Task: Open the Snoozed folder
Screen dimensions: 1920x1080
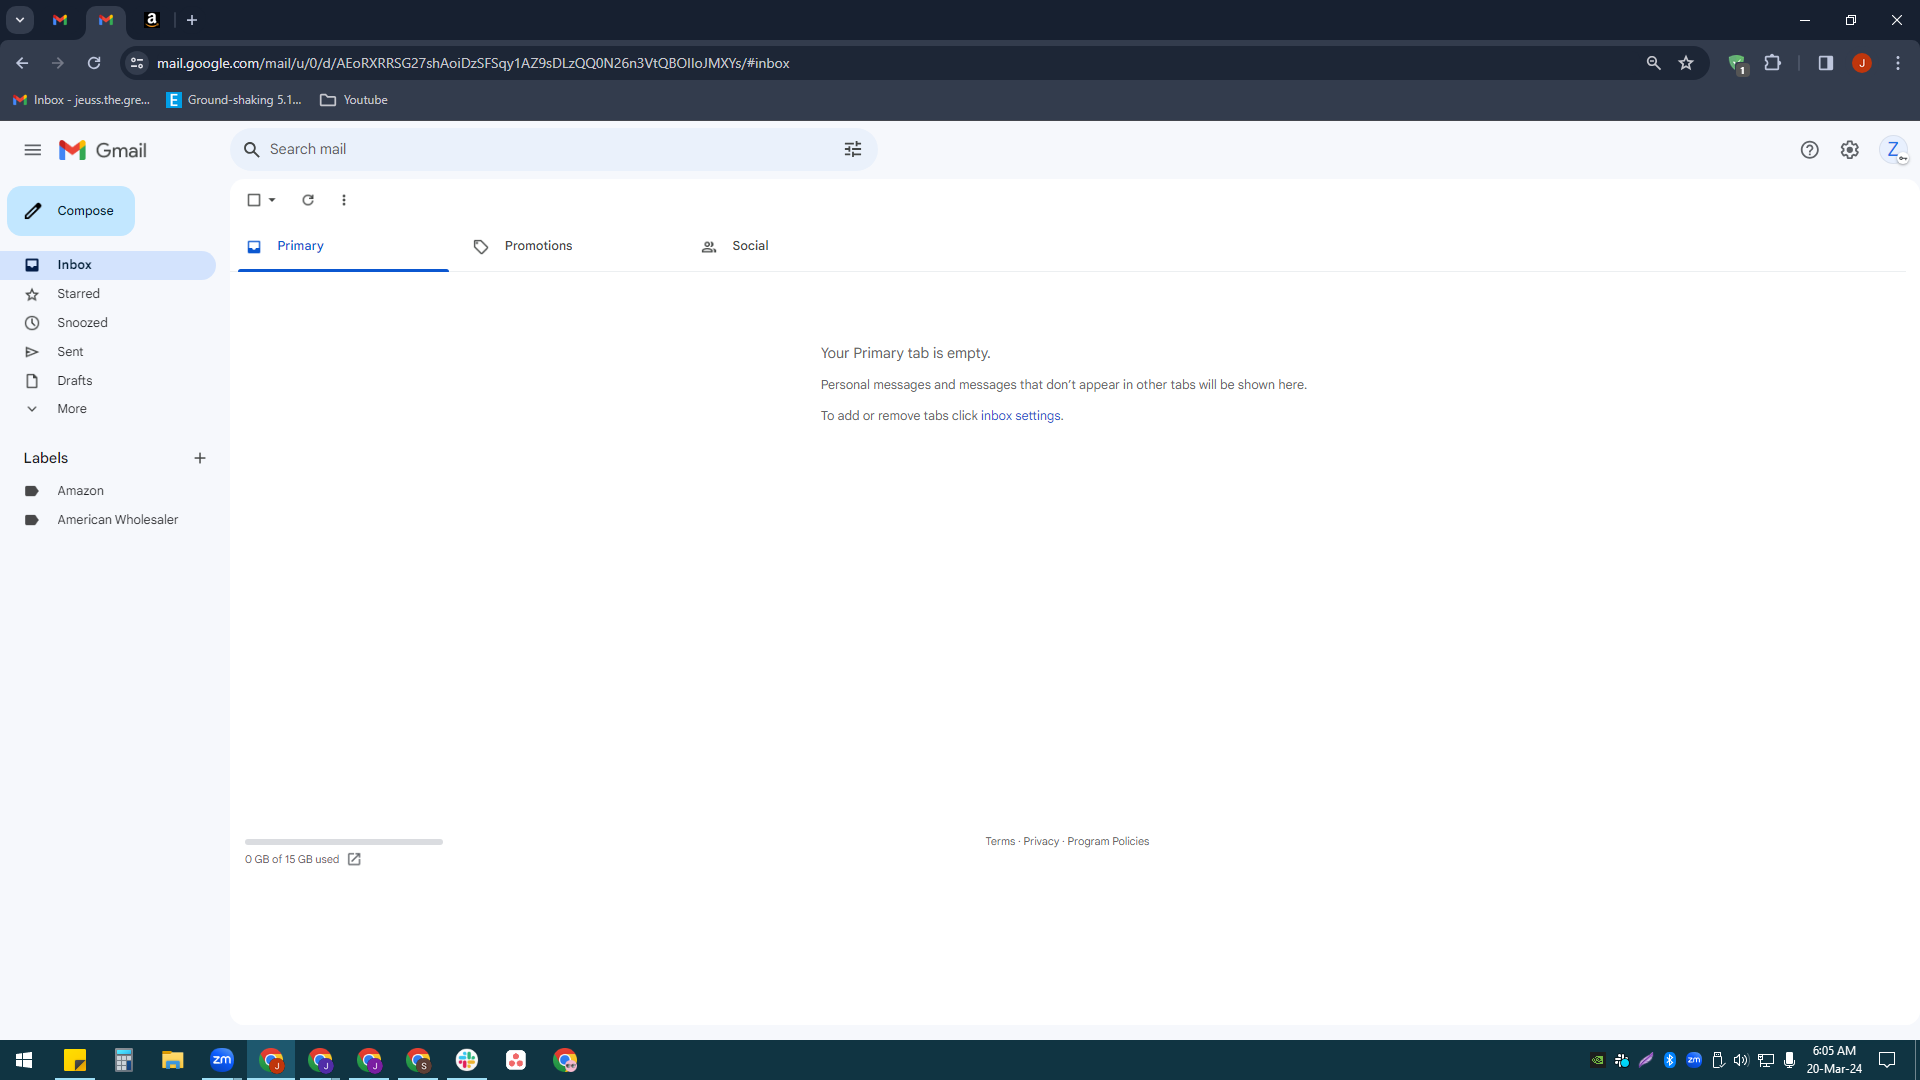Action: (x=108, y=323)
